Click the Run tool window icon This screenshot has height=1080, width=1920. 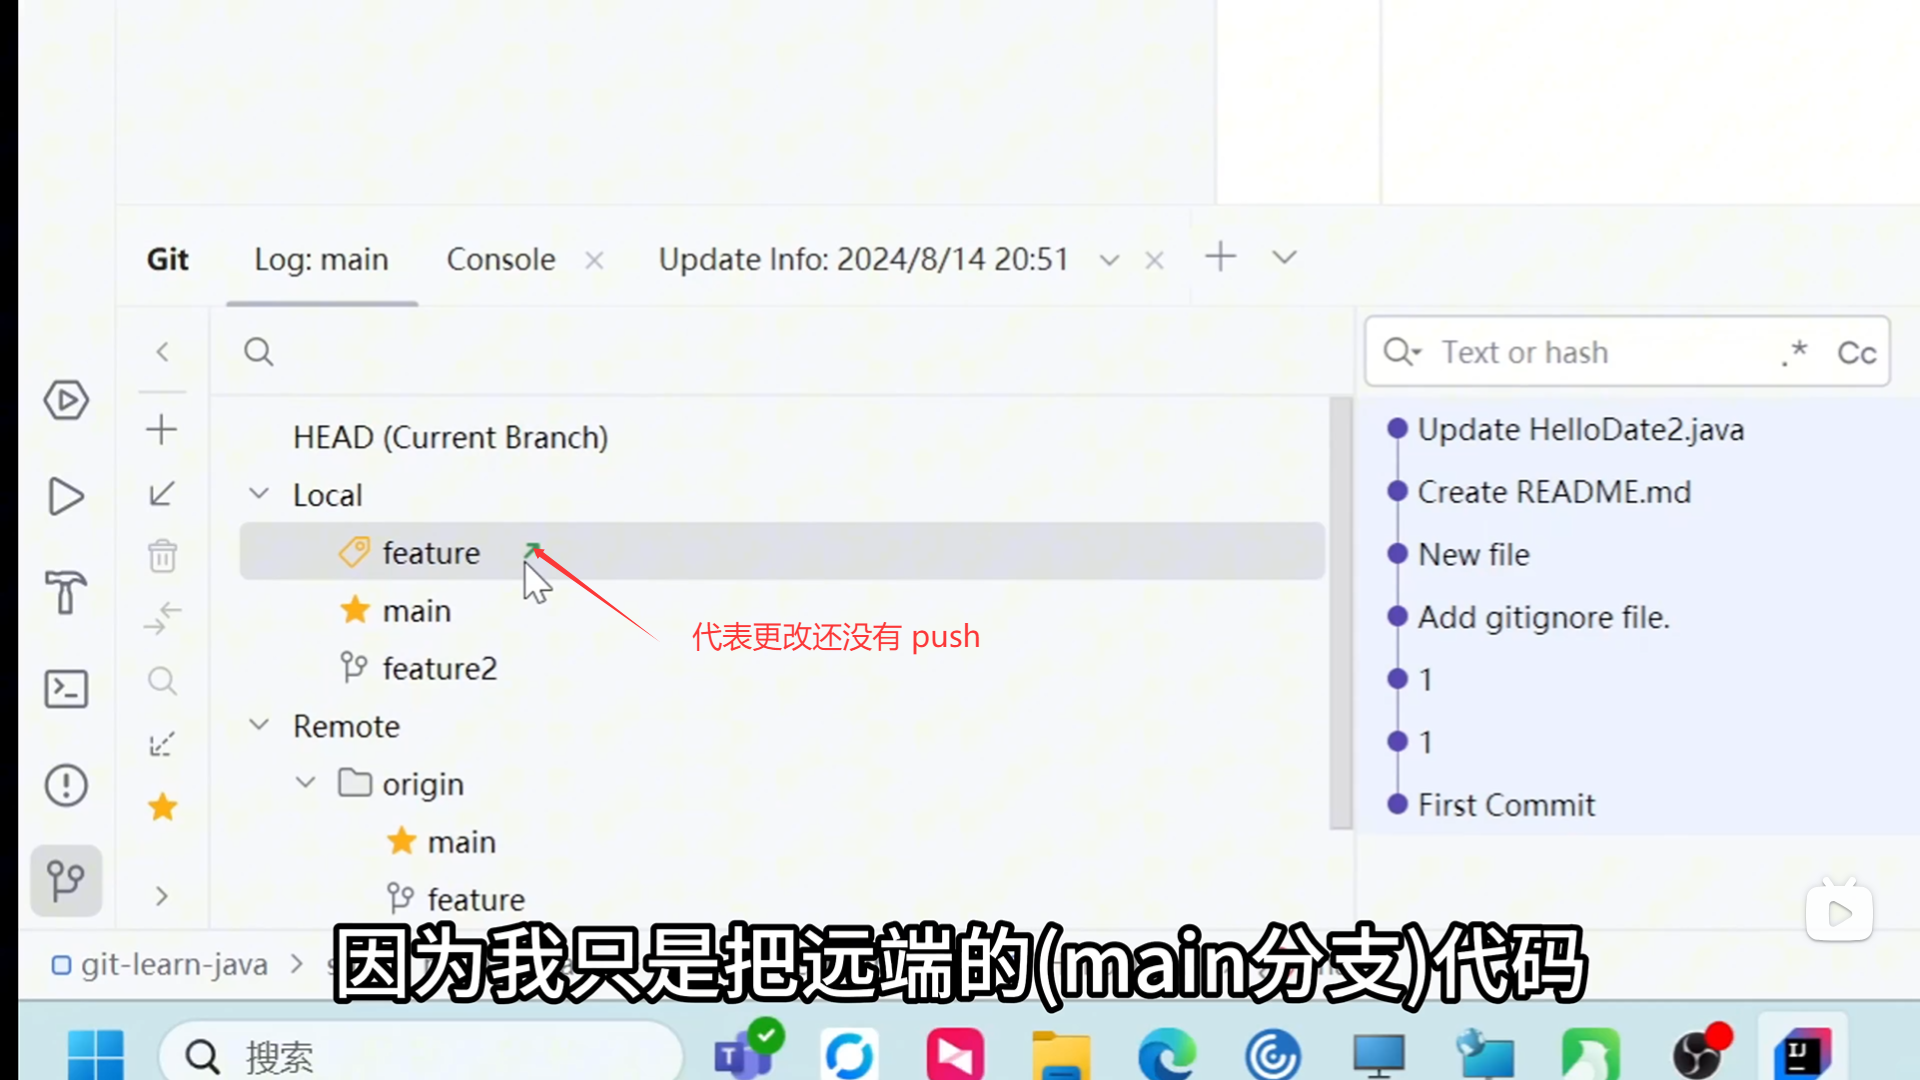tap(66, 497)
